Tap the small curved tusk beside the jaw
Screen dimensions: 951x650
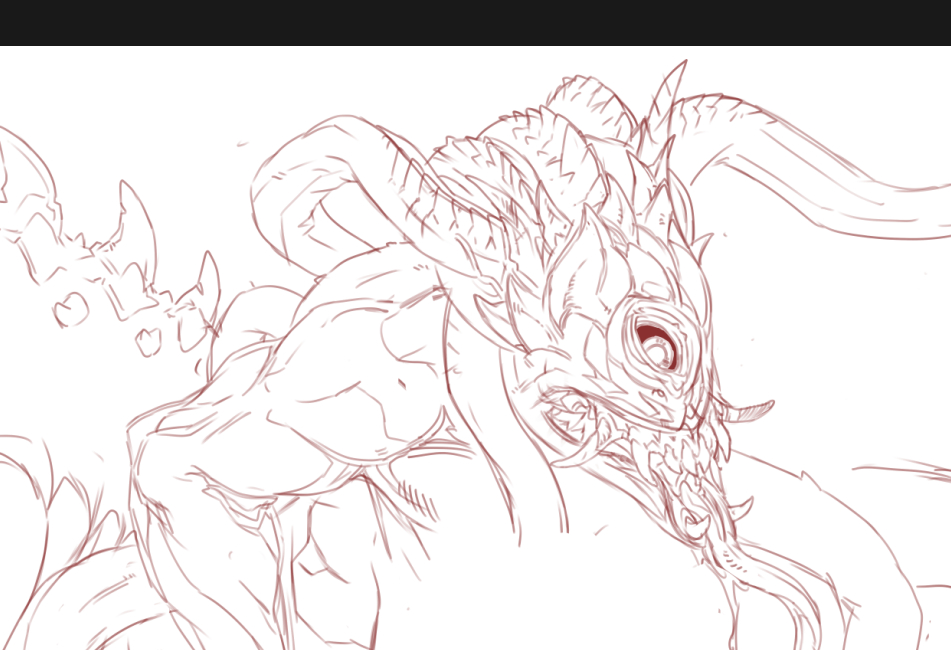click(x=752, y=410)
